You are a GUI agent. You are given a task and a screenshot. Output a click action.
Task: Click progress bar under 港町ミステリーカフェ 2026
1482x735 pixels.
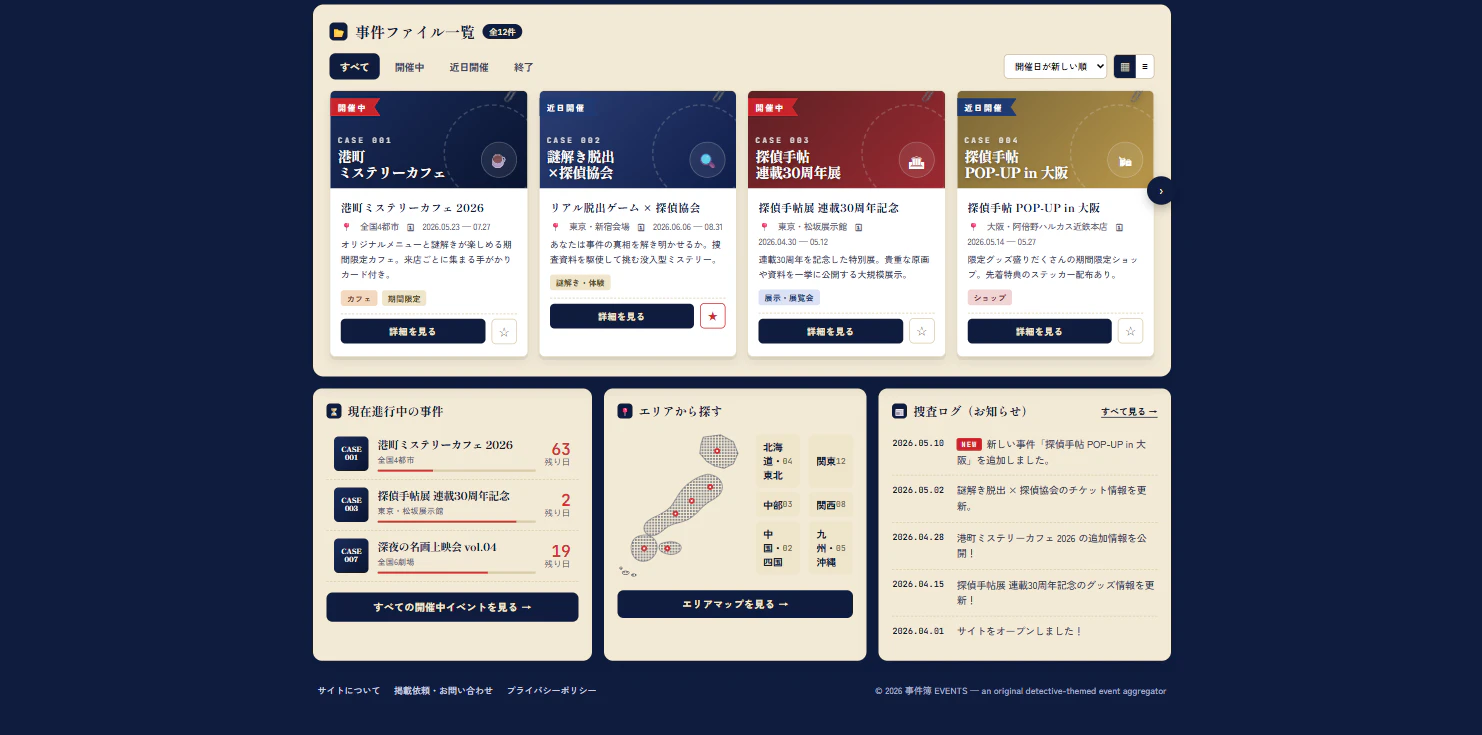click(457, 470)
